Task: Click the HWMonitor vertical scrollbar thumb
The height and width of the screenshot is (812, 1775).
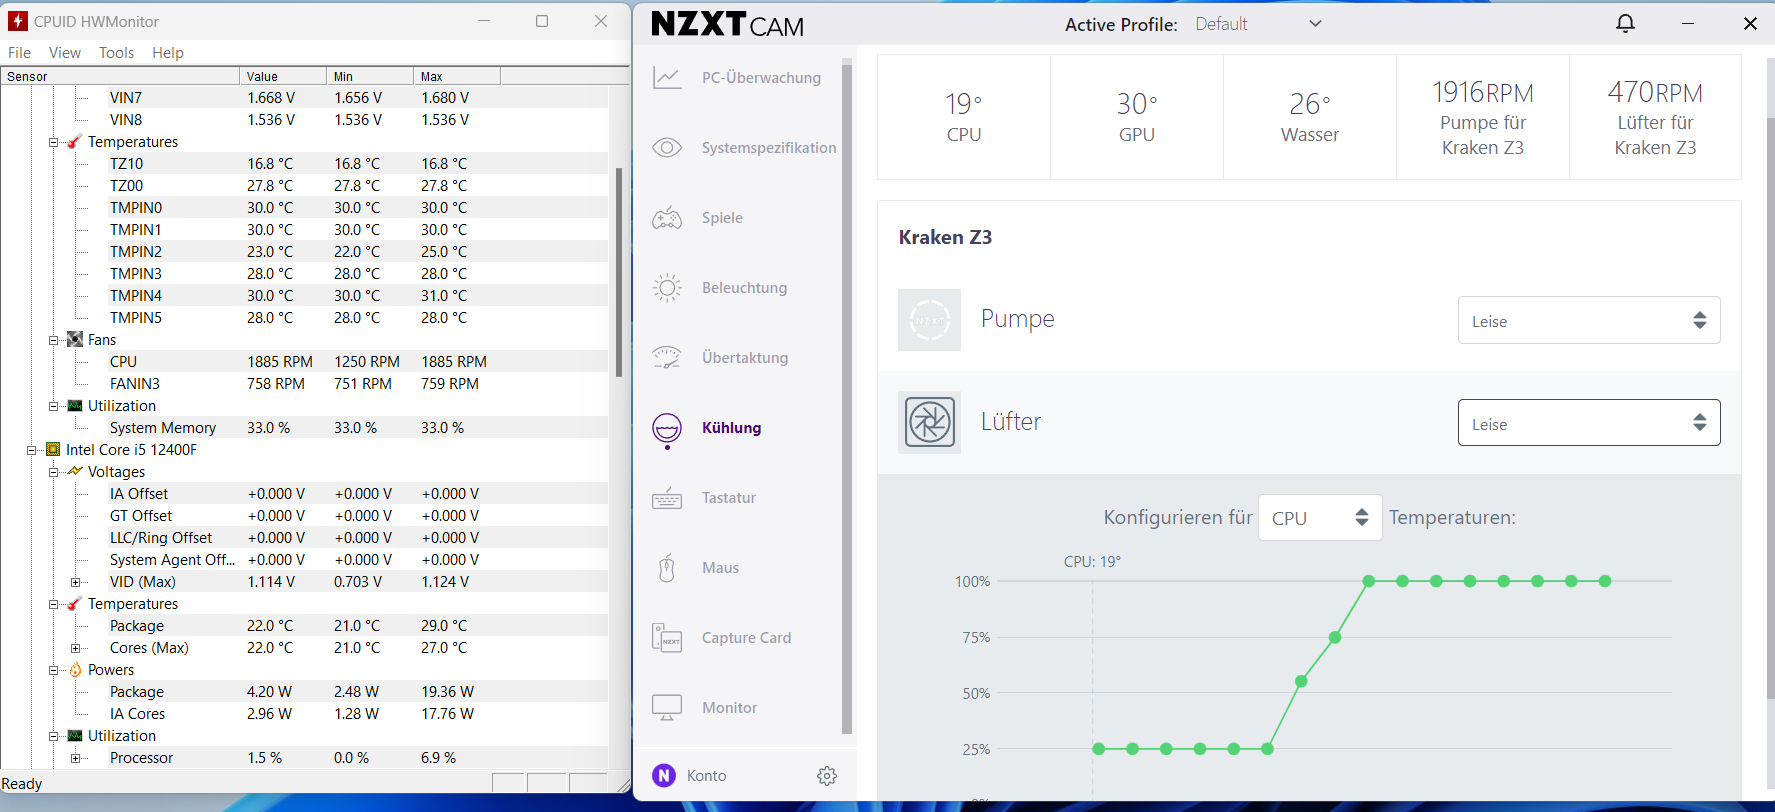Action: (x=619, y=272)
